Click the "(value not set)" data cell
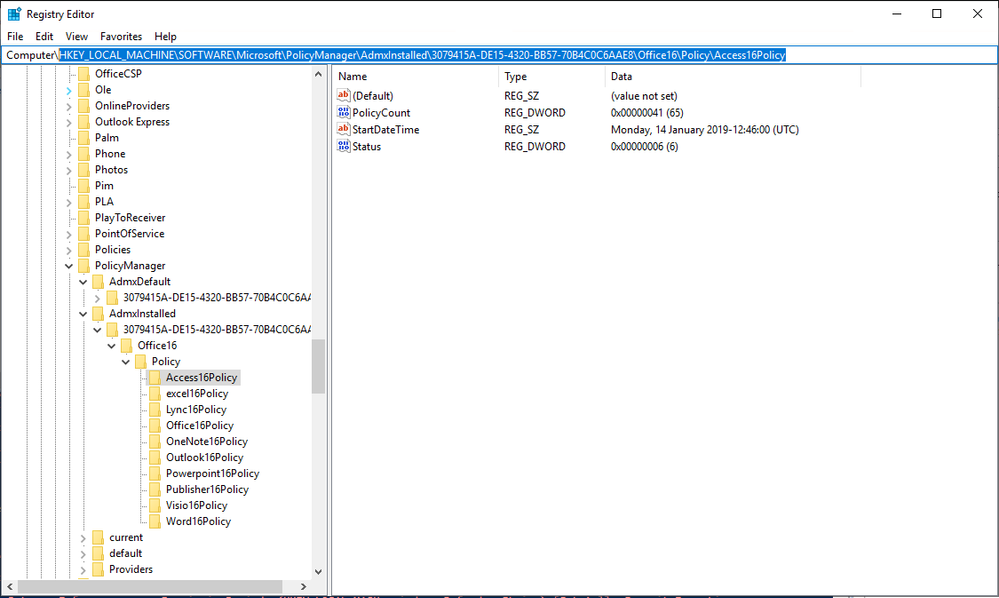Viewport: 999px width, 598px height. click(x=643, y=96)
